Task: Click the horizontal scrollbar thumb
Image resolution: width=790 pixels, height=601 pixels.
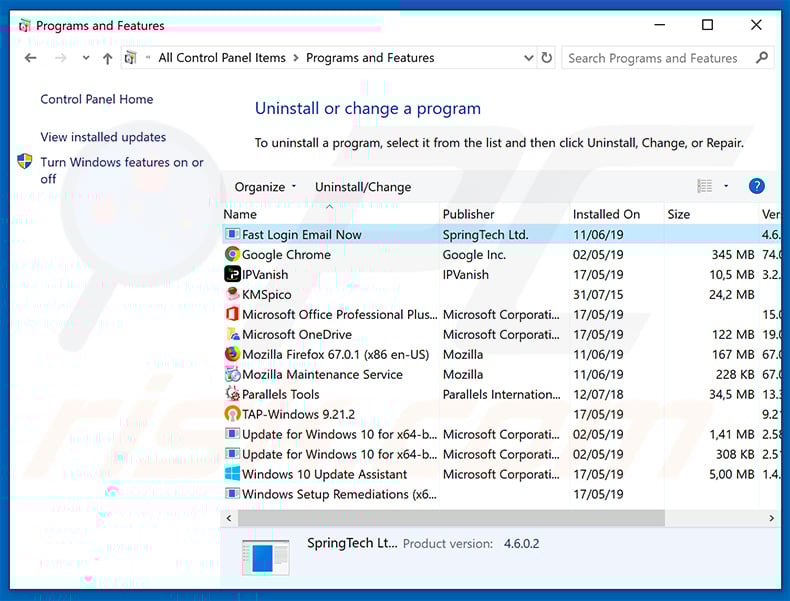Action: click(451, 518)
